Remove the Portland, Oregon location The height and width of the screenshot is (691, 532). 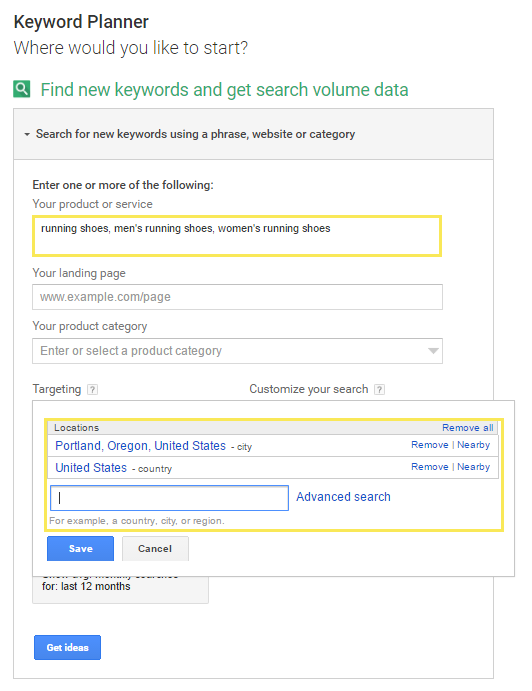pyautogui.click(x=430, y=445)
